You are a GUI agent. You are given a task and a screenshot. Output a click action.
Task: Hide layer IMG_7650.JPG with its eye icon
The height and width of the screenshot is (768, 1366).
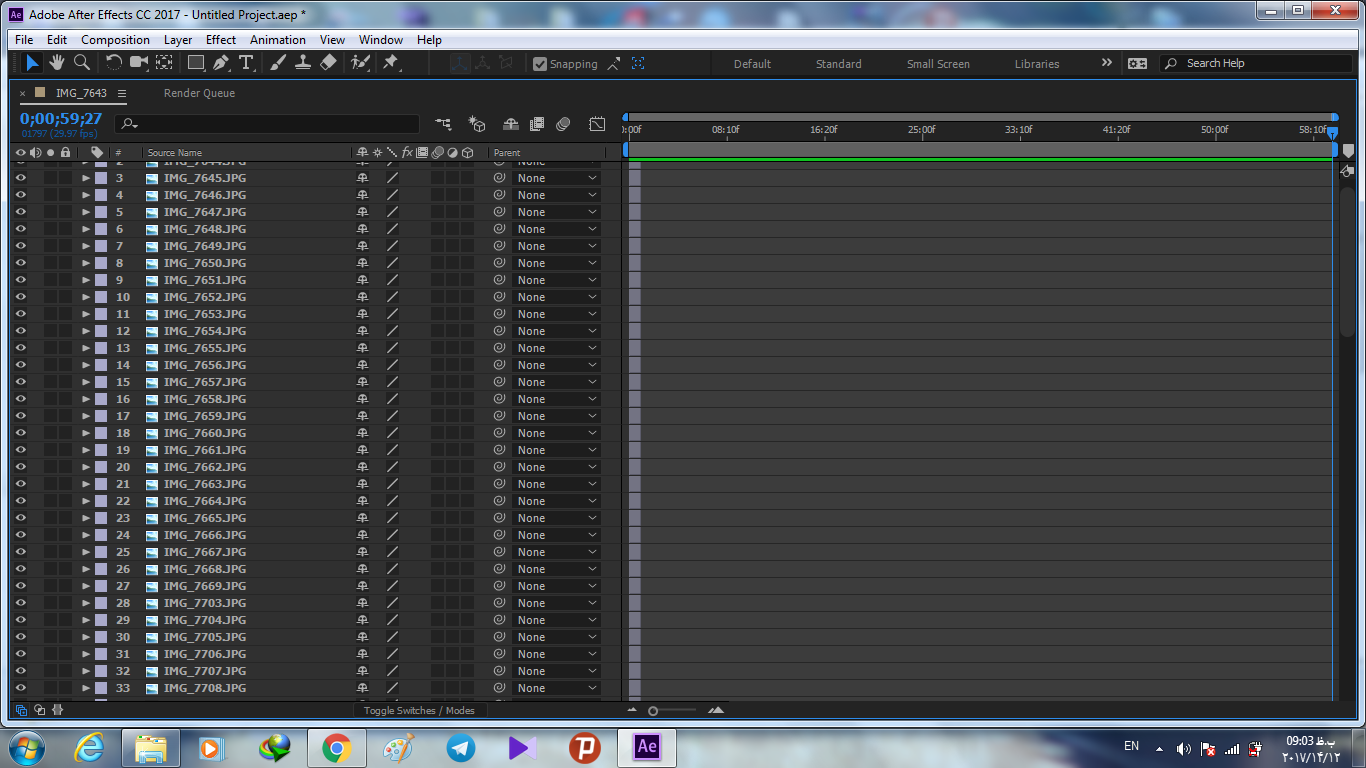coord(20,263)
